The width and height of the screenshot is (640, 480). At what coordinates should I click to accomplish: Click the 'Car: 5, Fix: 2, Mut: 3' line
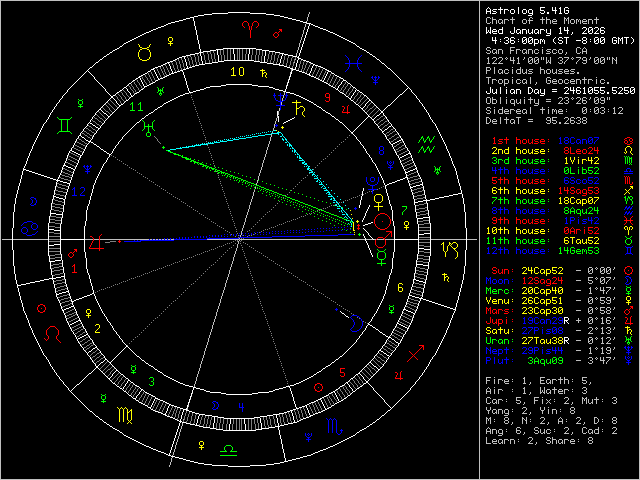[x=551, y=401]
